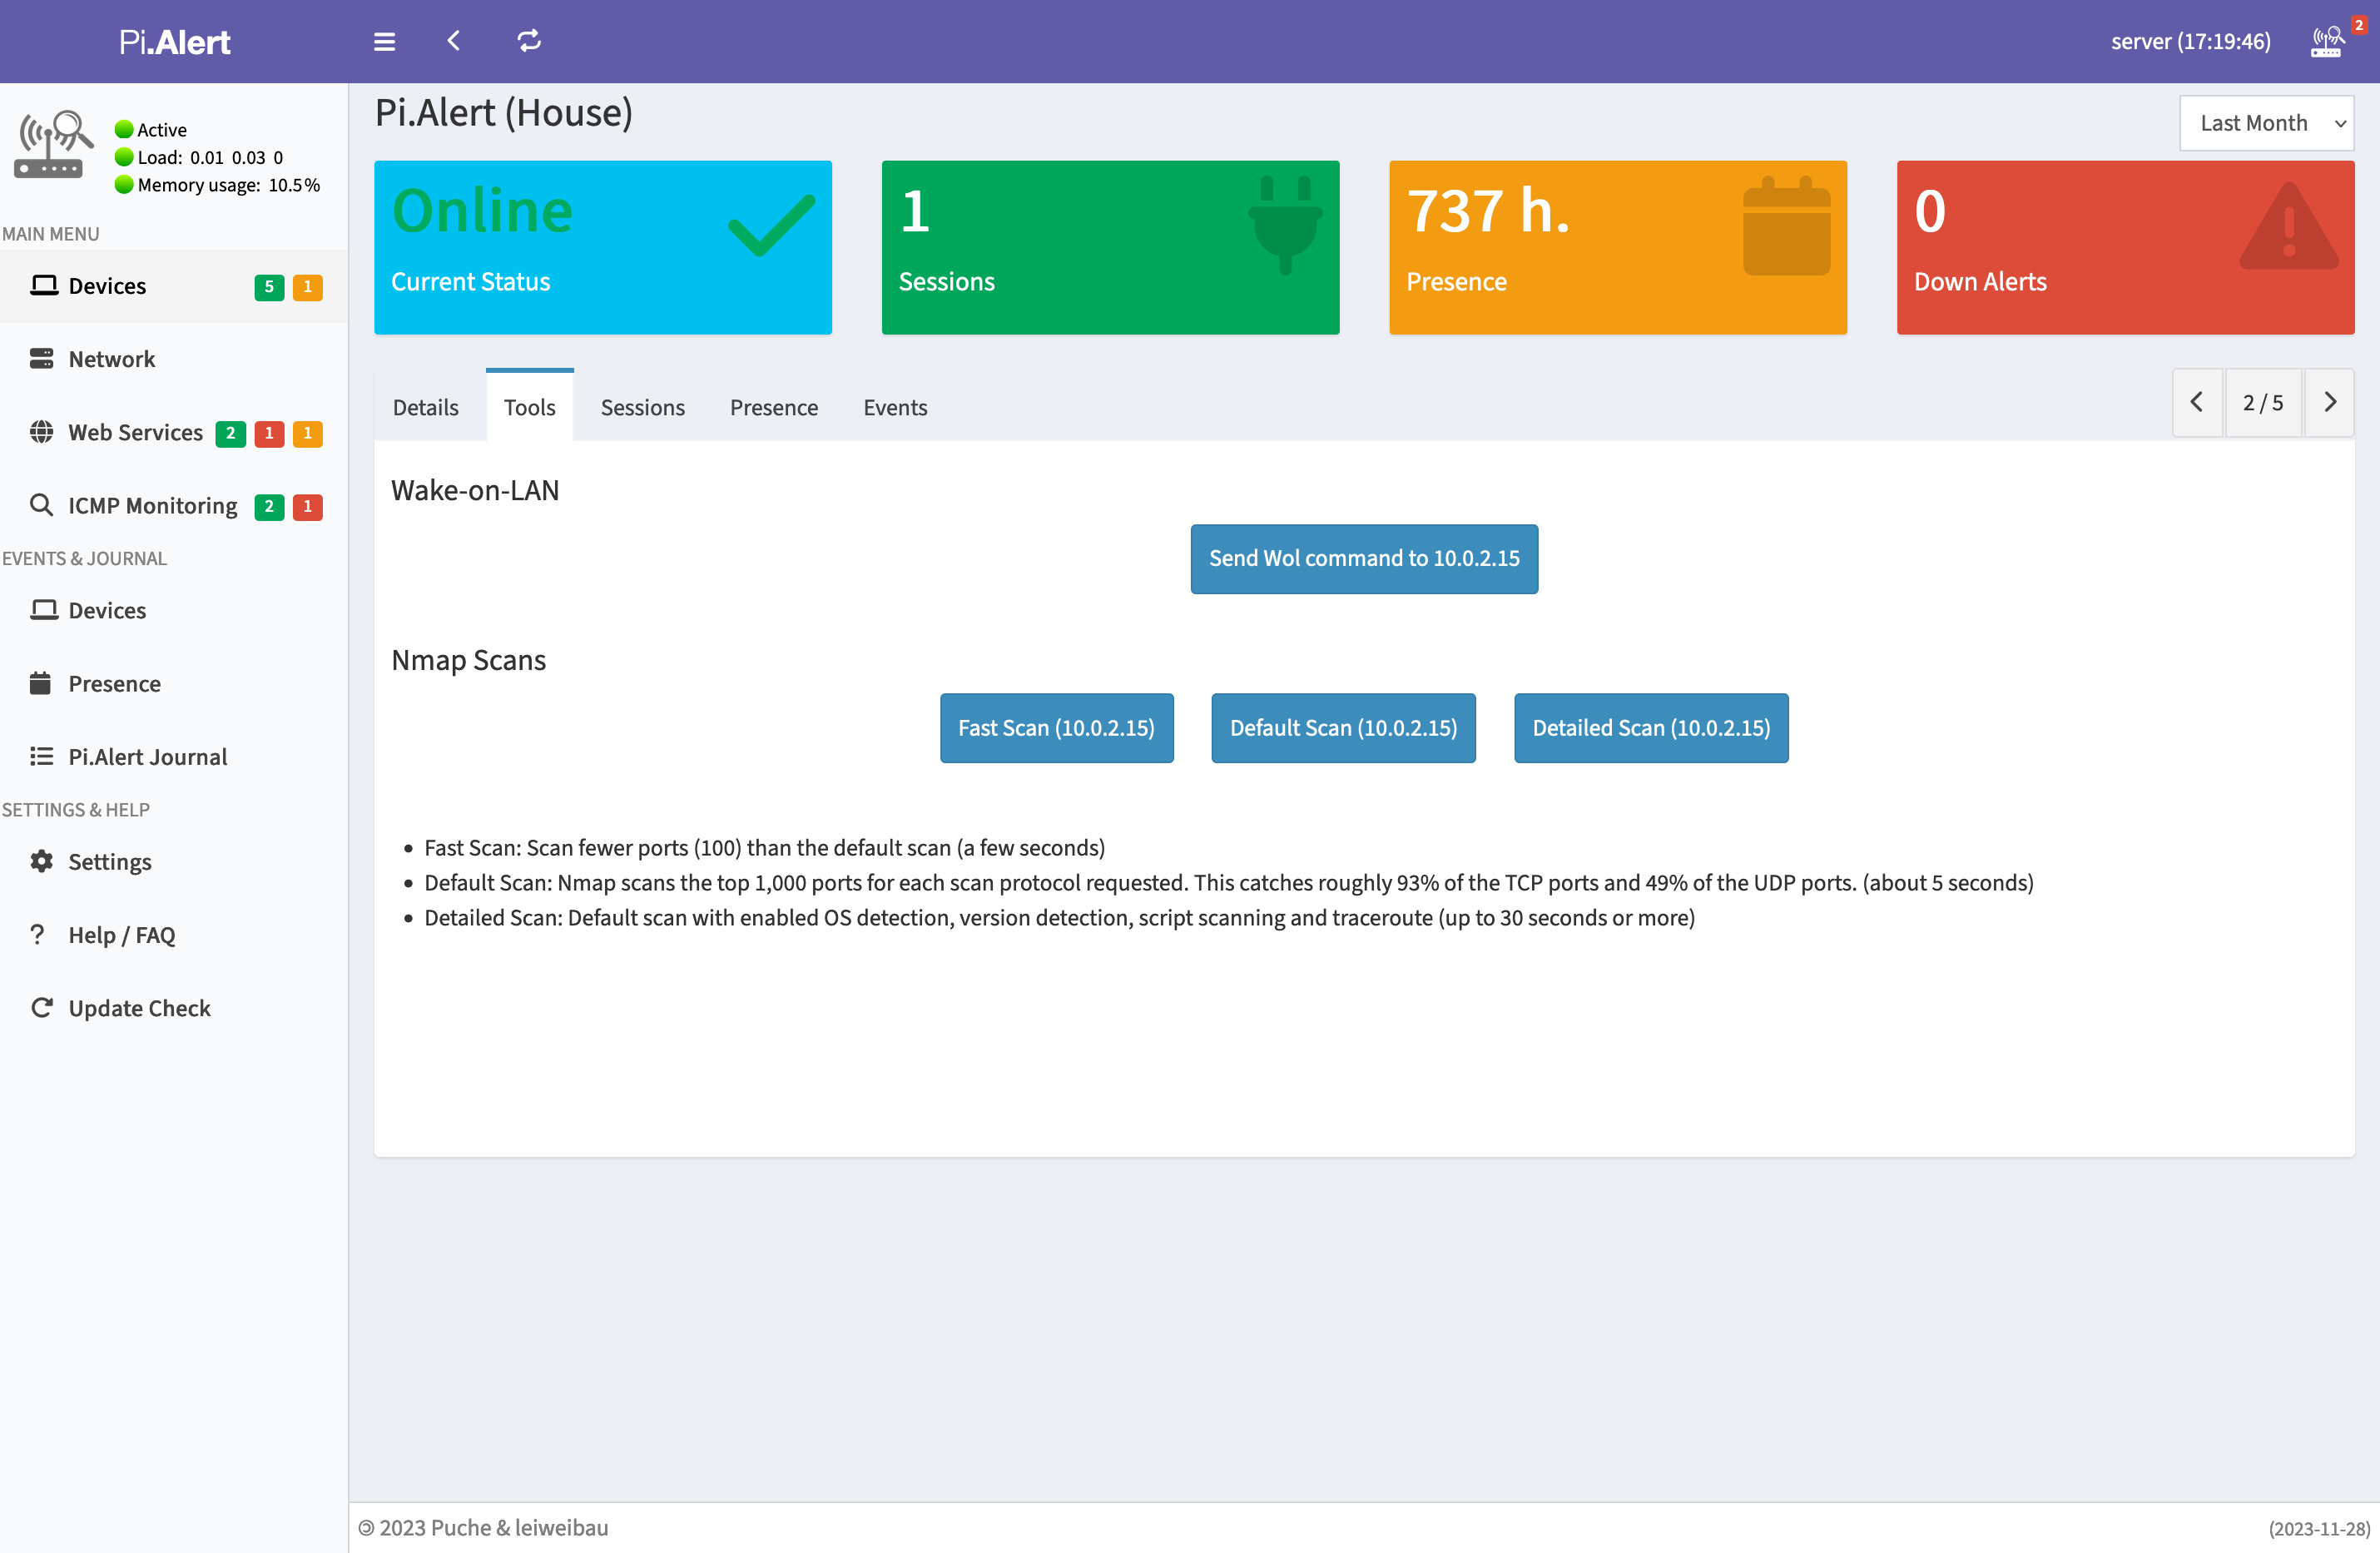The image size is (2380, 1553).
Task: Go to next device with right chevron
Action: point(2330,402)
